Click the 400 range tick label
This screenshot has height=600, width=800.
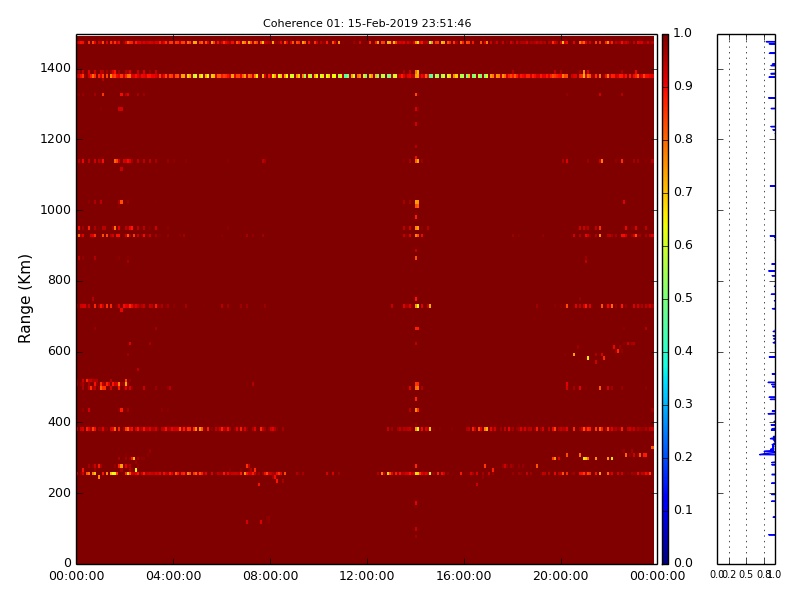[59, 422]
